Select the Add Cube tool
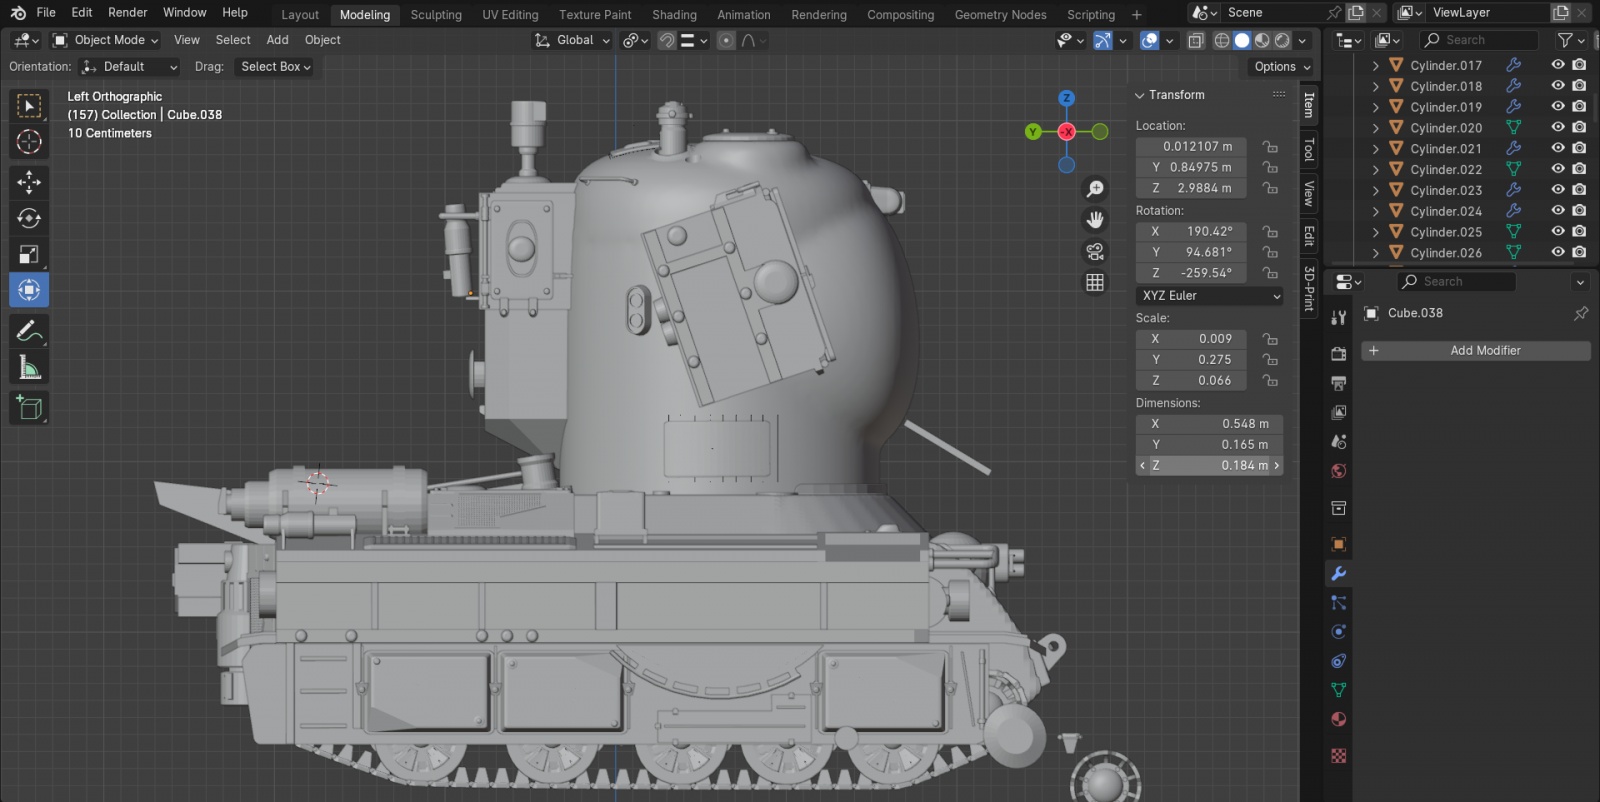Image resolution: width=1600 pixels, height=802 pixels. [29, 407]
